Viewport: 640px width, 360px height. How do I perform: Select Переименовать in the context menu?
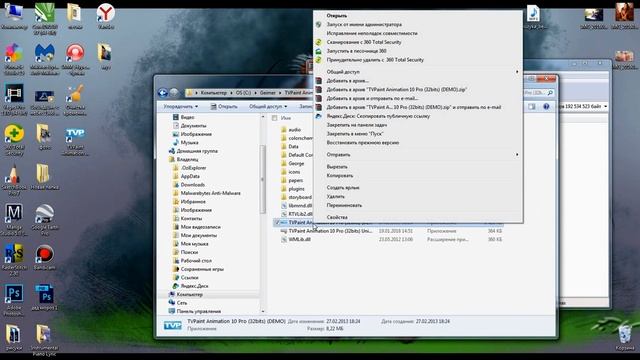418,205
